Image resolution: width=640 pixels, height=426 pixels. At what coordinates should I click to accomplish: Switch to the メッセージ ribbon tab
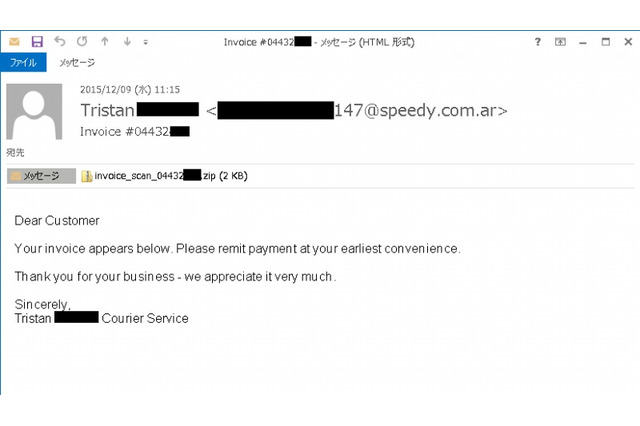(x=77, y=62)
